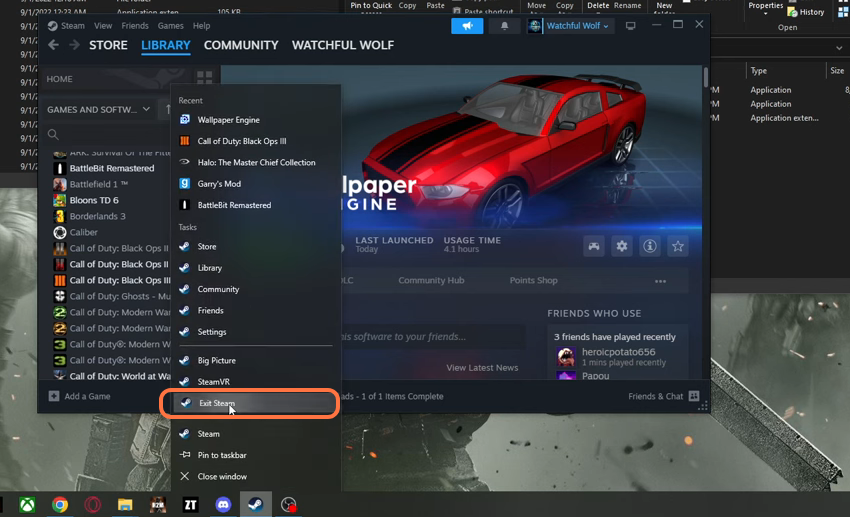Click Add a Game button

[79, 396]
